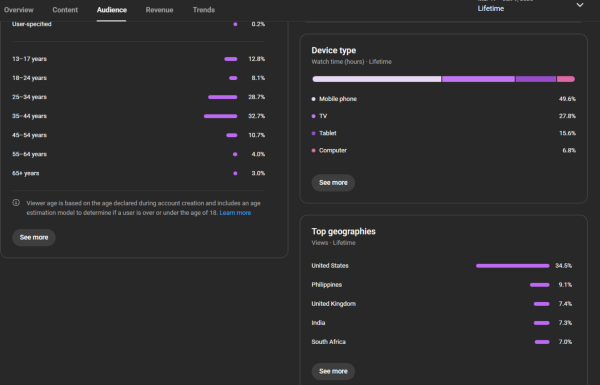This screenshot has height=385, width=600.
Task: Click the United States 34.5% bar
Action: (513, 266)
